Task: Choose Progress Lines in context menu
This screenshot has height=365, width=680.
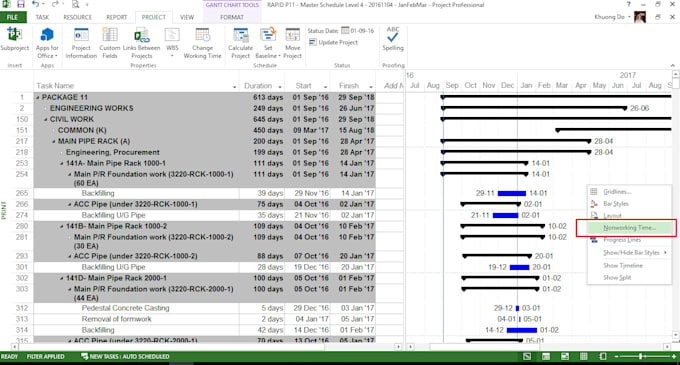Action: click(x=629, y=240)
